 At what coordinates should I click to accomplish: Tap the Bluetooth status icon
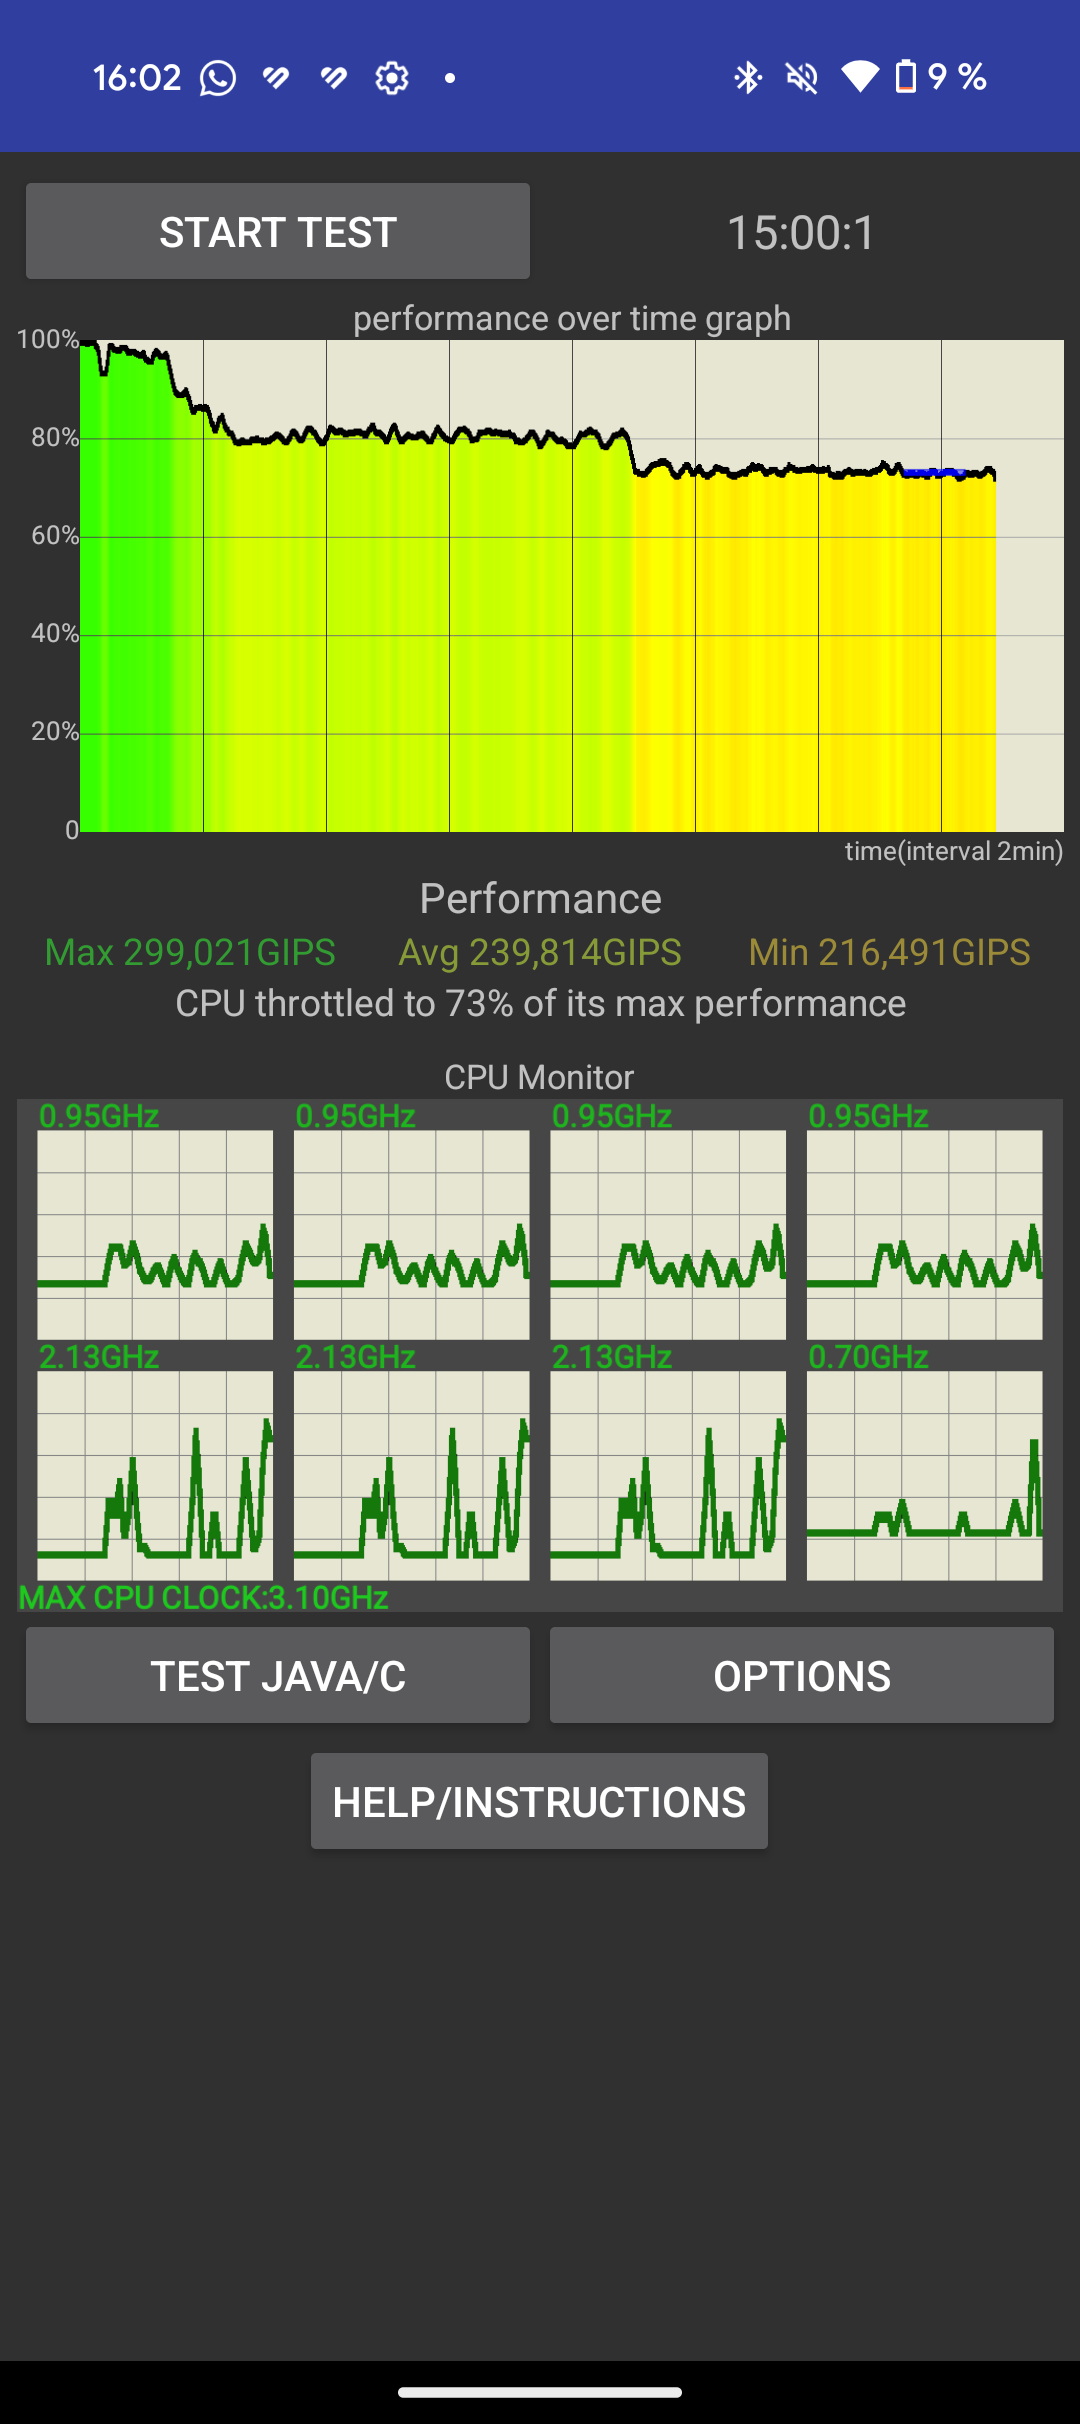pyautogui.click(x=747, y=77)
